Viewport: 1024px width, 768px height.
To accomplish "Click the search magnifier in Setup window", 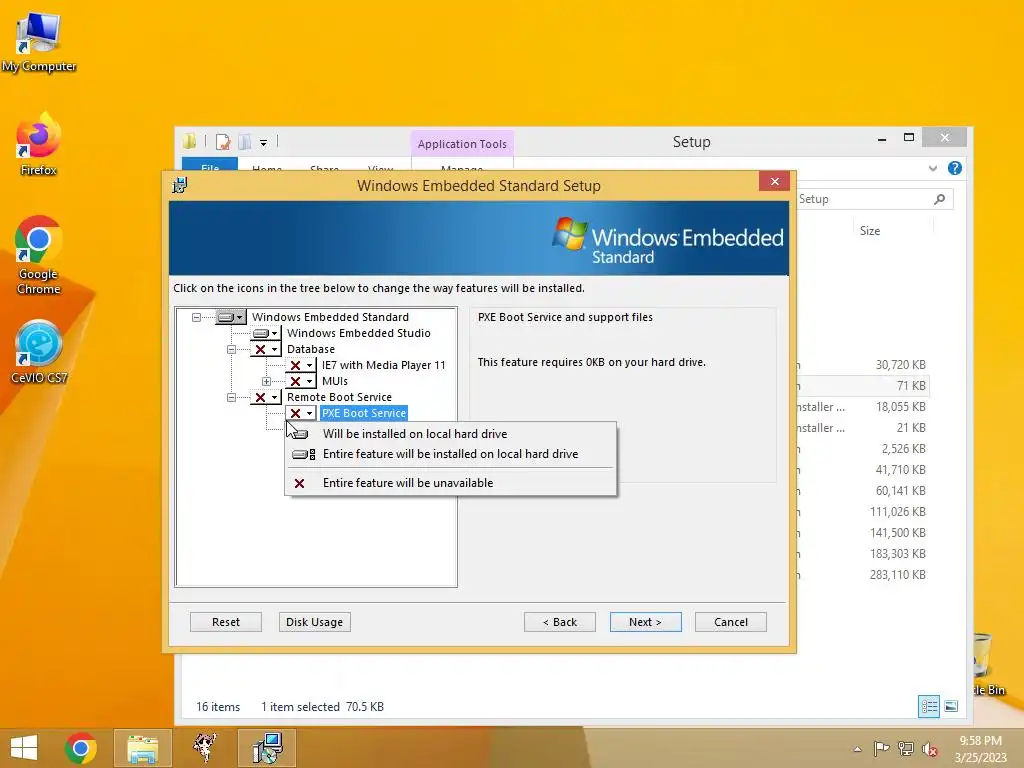I will 940,199.
